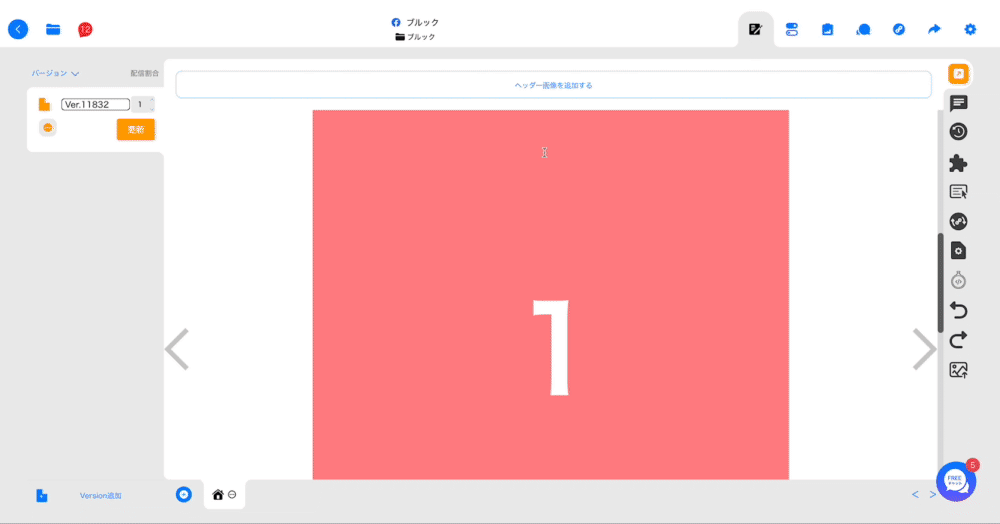
Task: Open the link chain tab
Action: (x=899, y=29)
